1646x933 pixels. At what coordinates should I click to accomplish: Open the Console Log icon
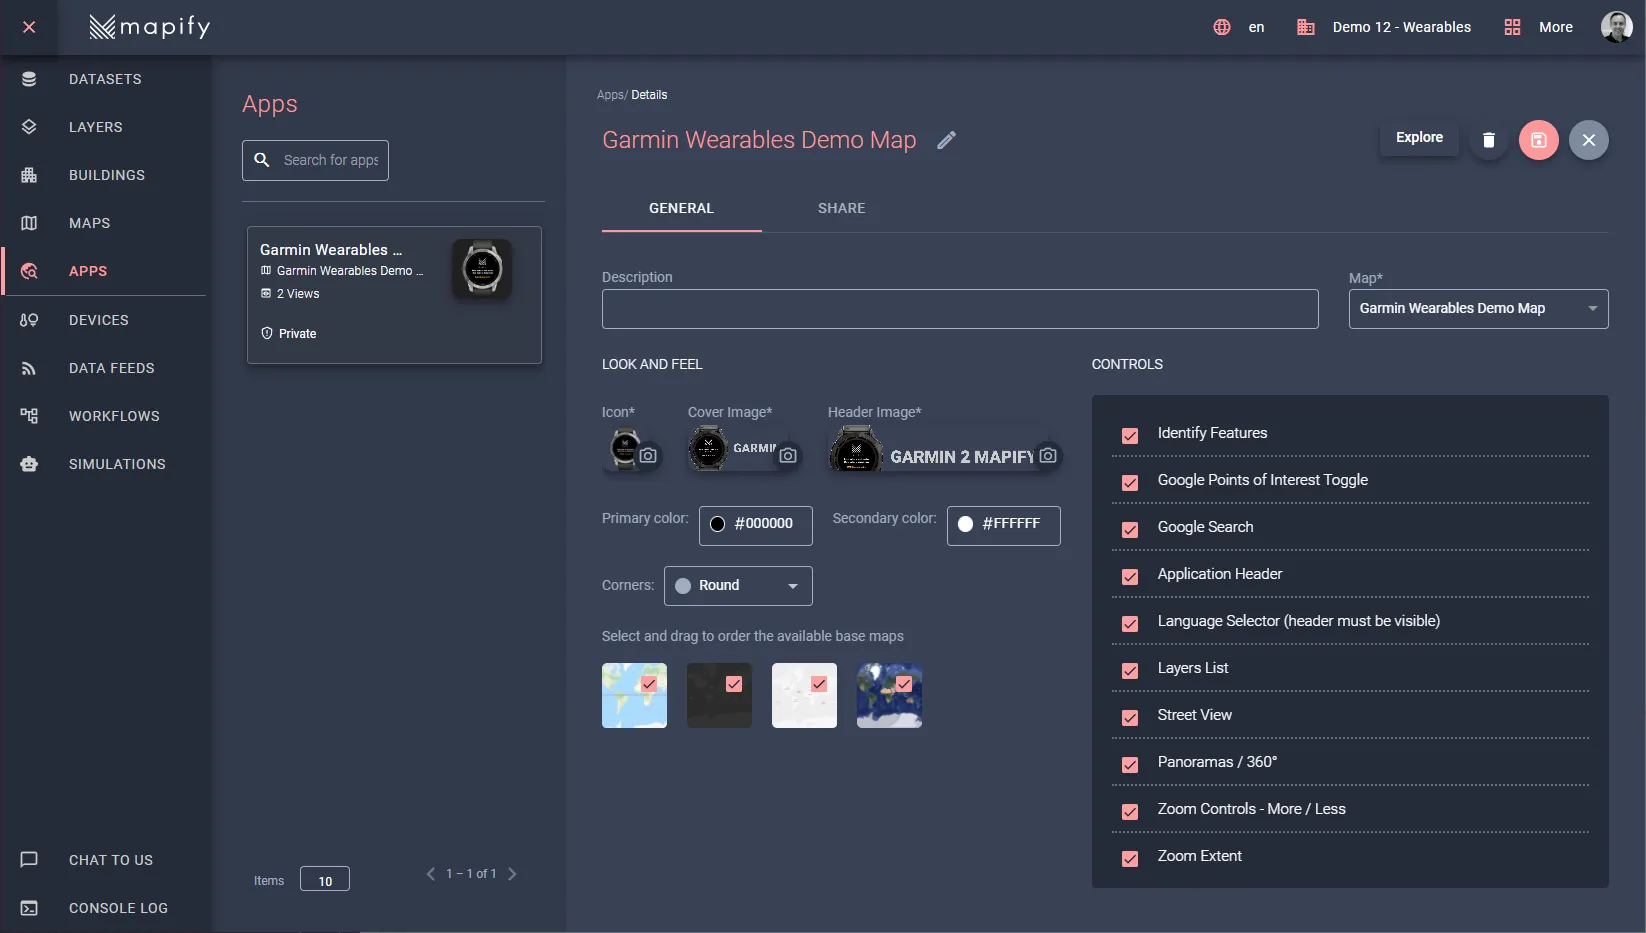pos(29,908)
